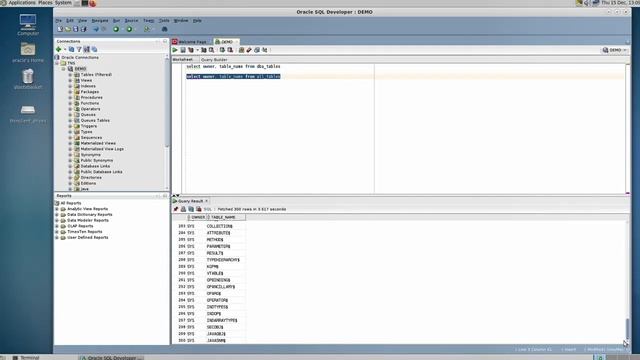Click Terminal in the bottom taskbar
The image size is (640, 360).
[27, 358]
